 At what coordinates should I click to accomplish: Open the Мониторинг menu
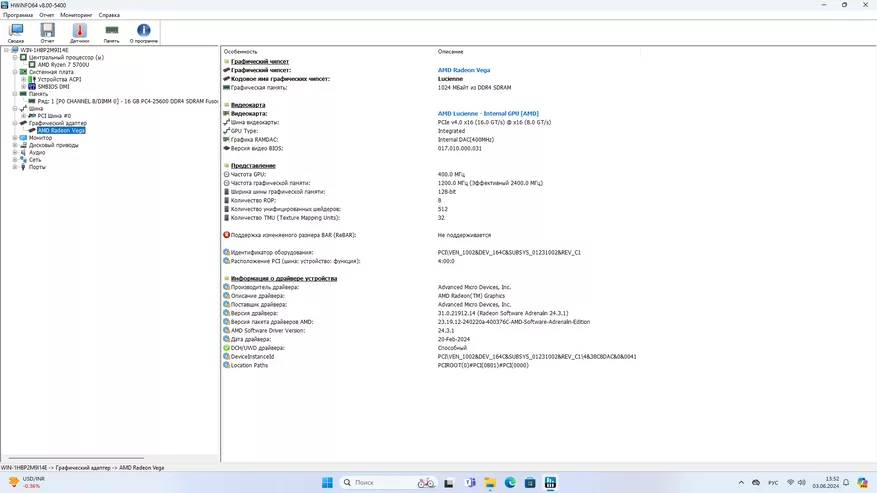click(76, 15)
